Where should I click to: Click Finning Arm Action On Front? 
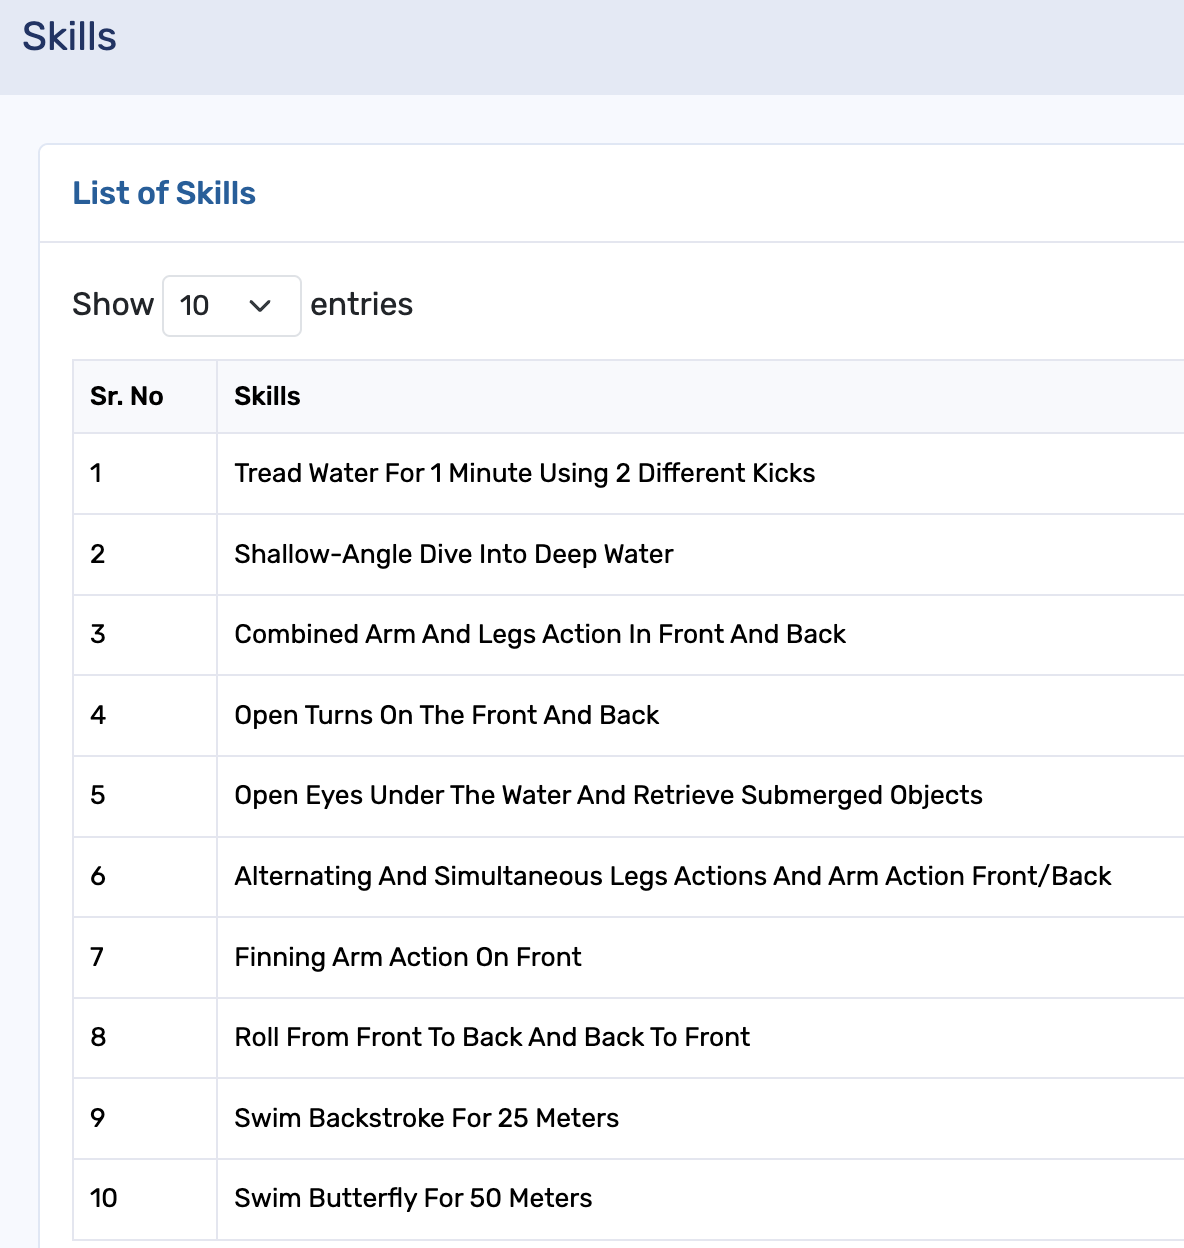point(407,957)
